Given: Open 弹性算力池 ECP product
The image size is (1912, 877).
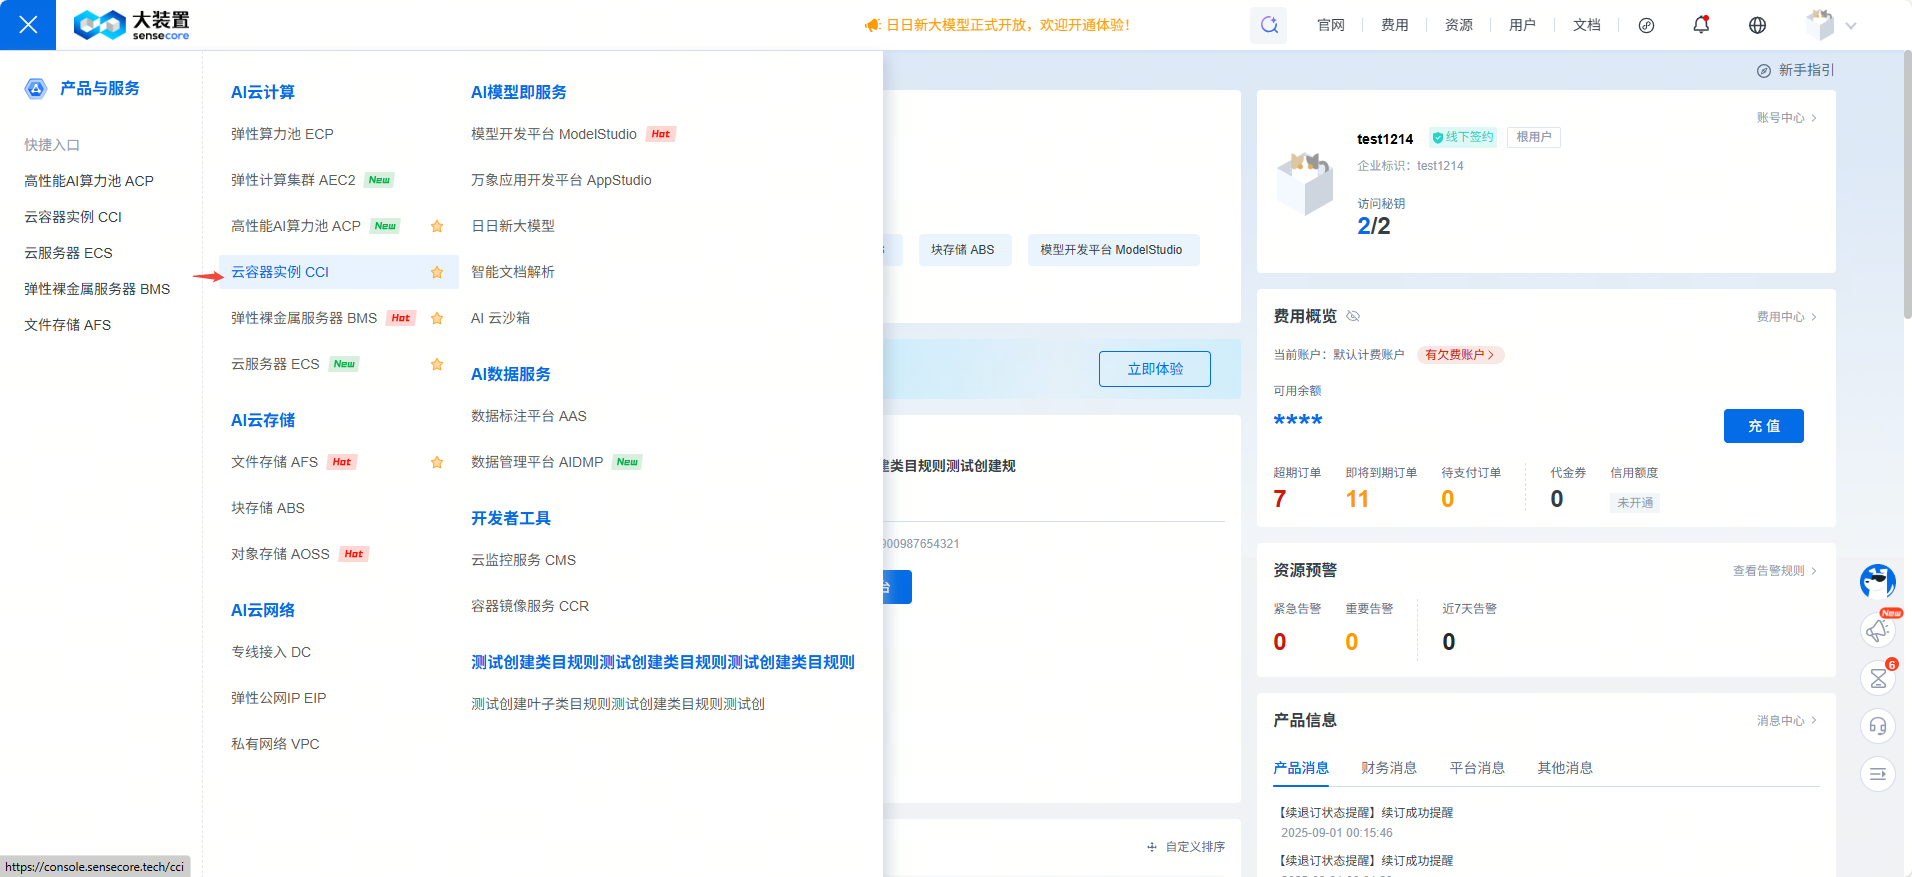Looking at the screenshot, I should click(x=282, y=134).
